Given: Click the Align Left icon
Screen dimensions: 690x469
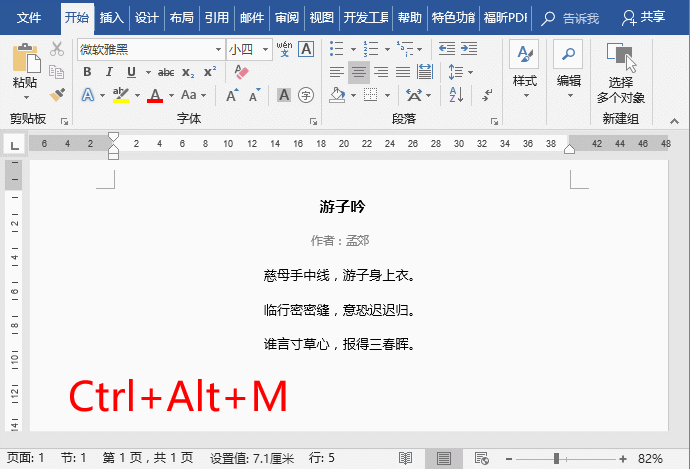Looking at the screenshot, I should (x=337, y=72).
